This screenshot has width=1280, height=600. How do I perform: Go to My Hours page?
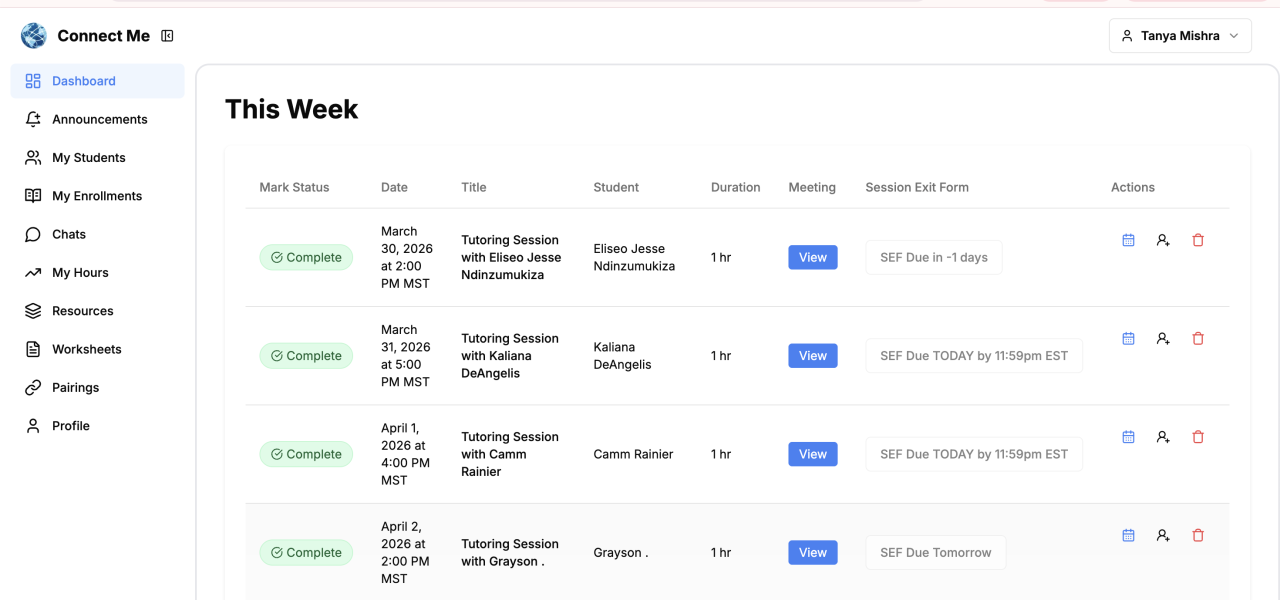pyautogui.click(x=80, y=273)
